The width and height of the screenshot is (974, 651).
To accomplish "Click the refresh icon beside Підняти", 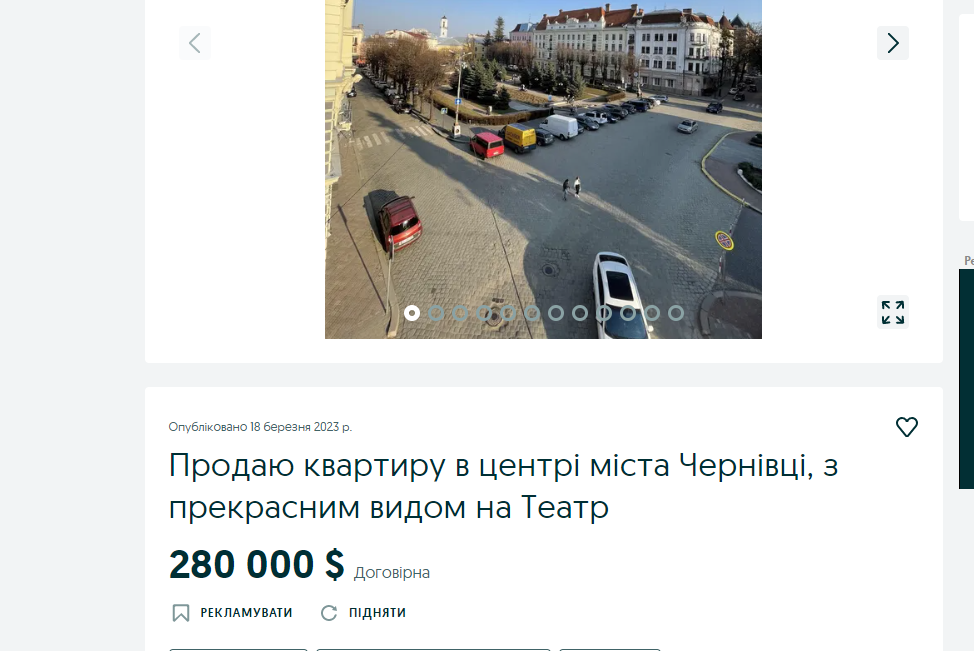I will click(x=329, y=613).
